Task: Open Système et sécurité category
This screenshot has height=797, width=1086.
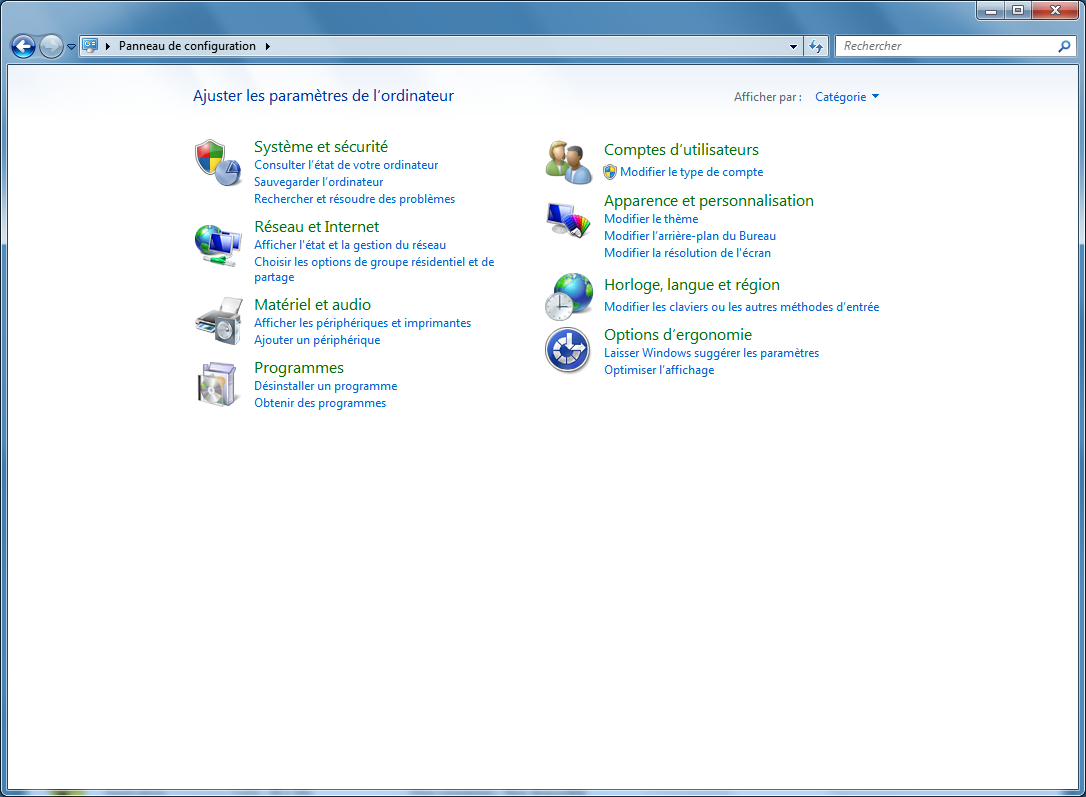Action: pos(321,147)
